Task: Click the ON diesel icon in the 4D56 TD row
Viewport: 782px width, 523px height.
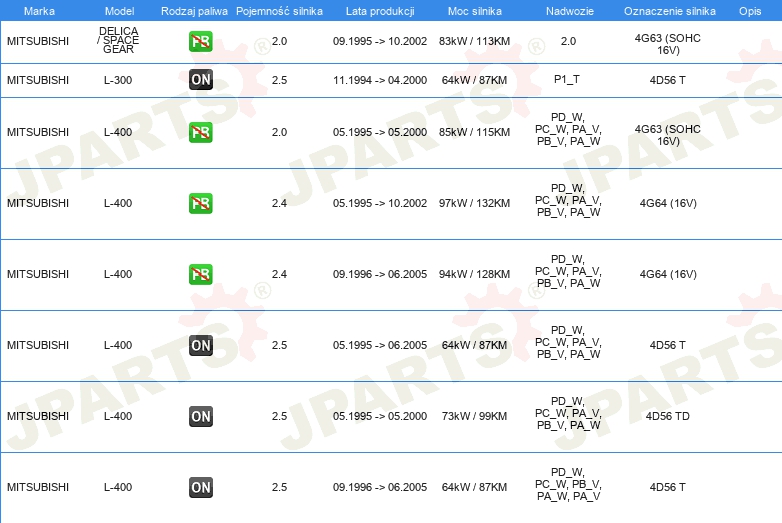Action: [x=200, y=416]
